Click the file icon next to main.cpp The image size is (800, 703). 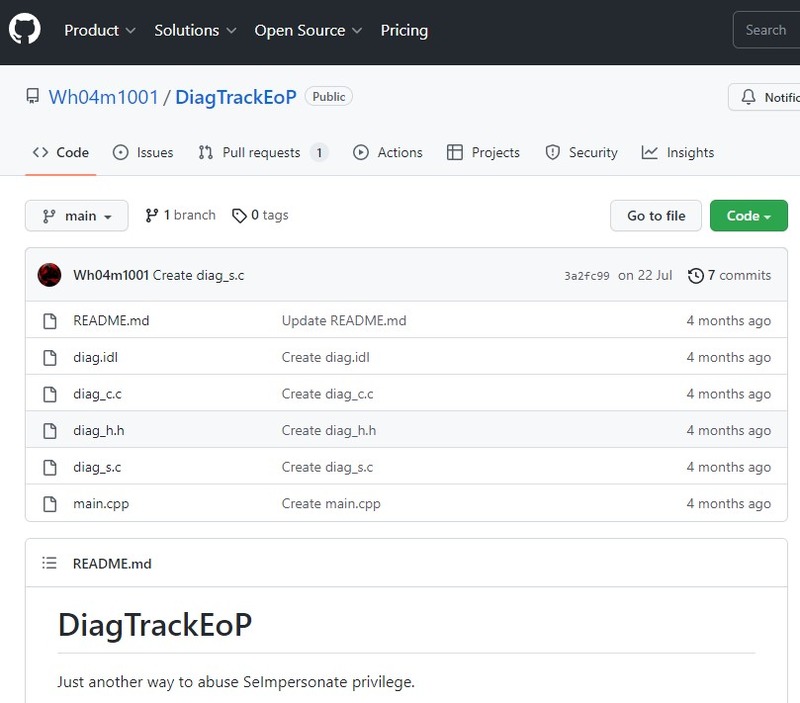(49, 504)
